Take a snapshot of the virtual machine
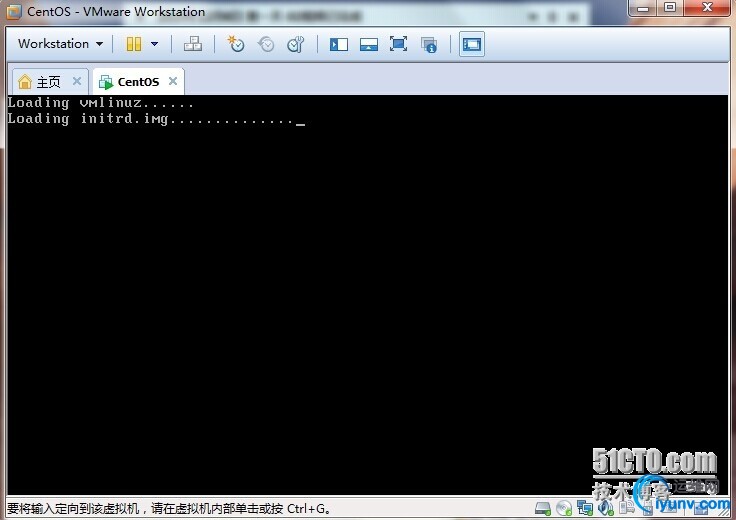 pos(236,44)
